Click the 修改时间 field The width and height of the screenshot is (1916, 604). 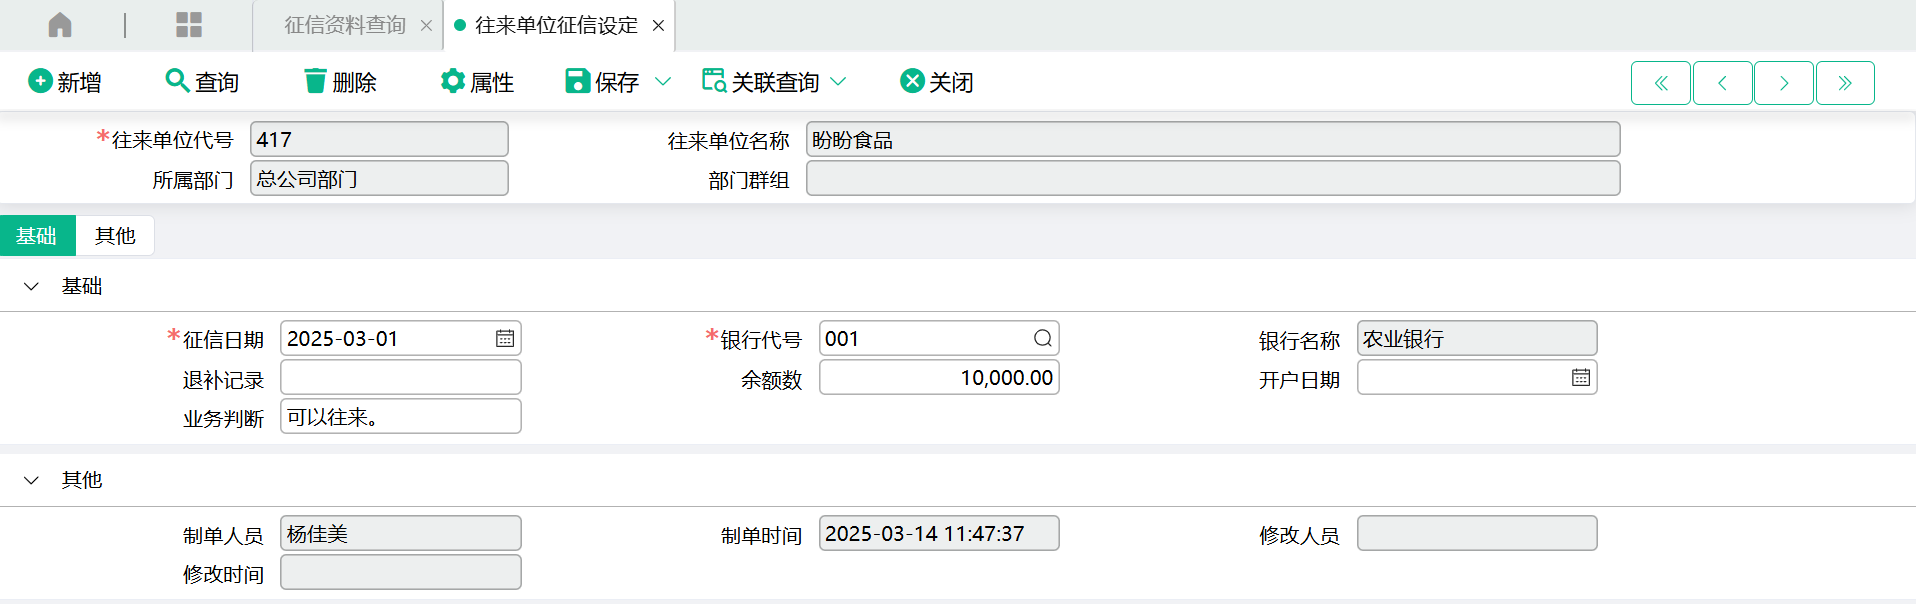point(401,572)
